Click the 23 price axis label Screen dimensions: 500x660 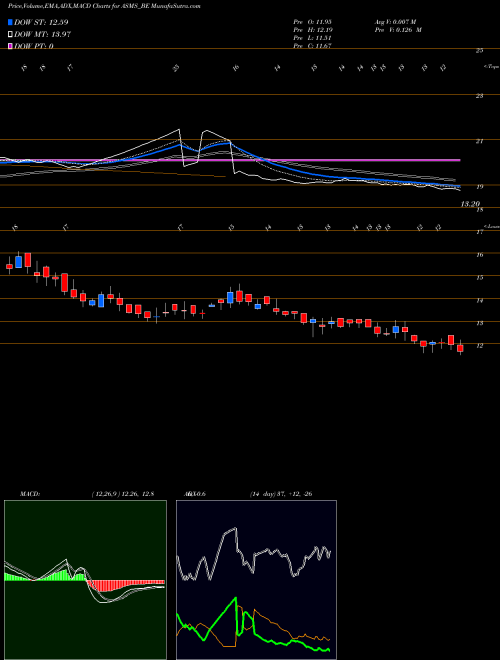[x=479, y=96]
